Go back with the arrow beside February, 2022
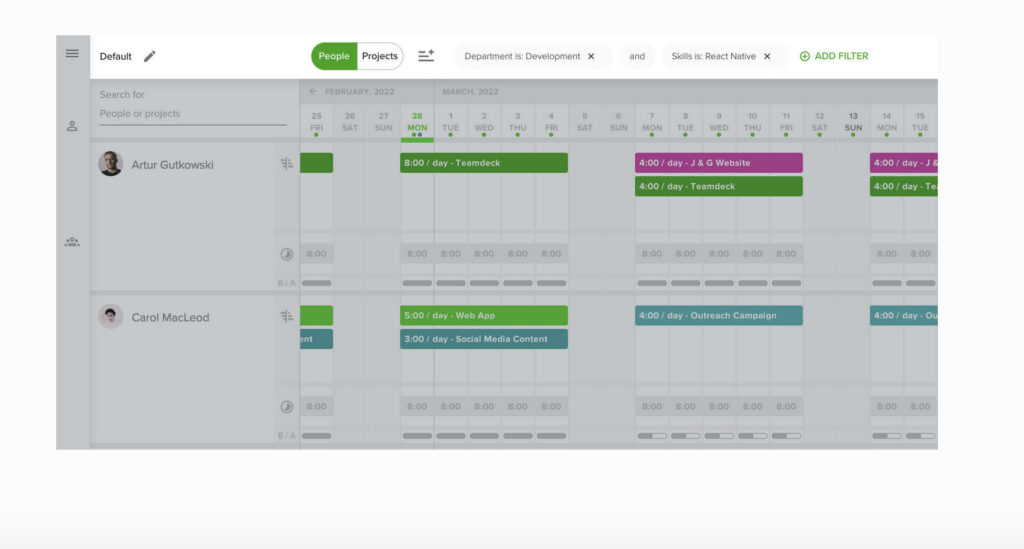 (313, 91)
